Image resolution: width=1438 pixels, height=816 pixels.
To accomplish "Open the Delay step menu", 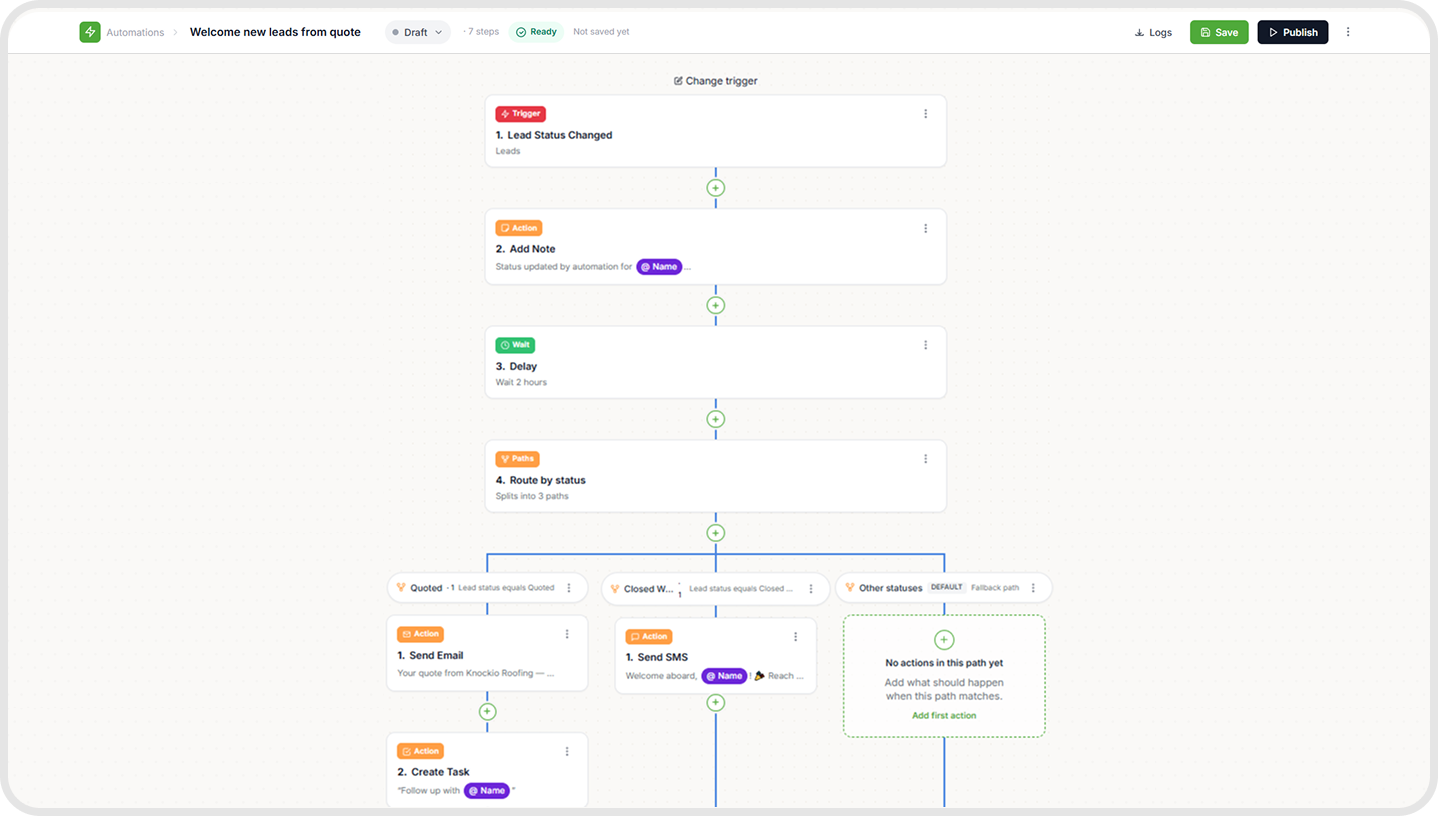I will click(x=926, y=345).
